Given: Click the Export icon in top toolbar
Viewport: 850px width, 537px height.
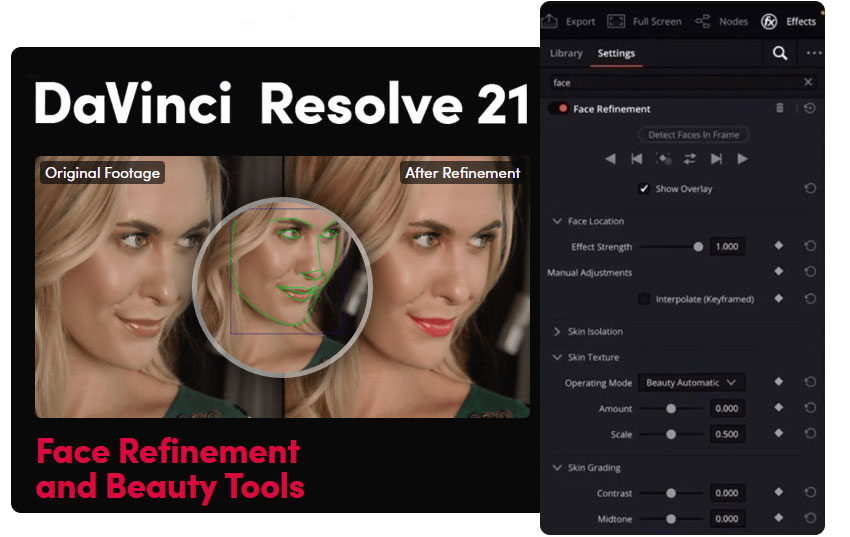Looking at the screenshot, I should point(550,21).
